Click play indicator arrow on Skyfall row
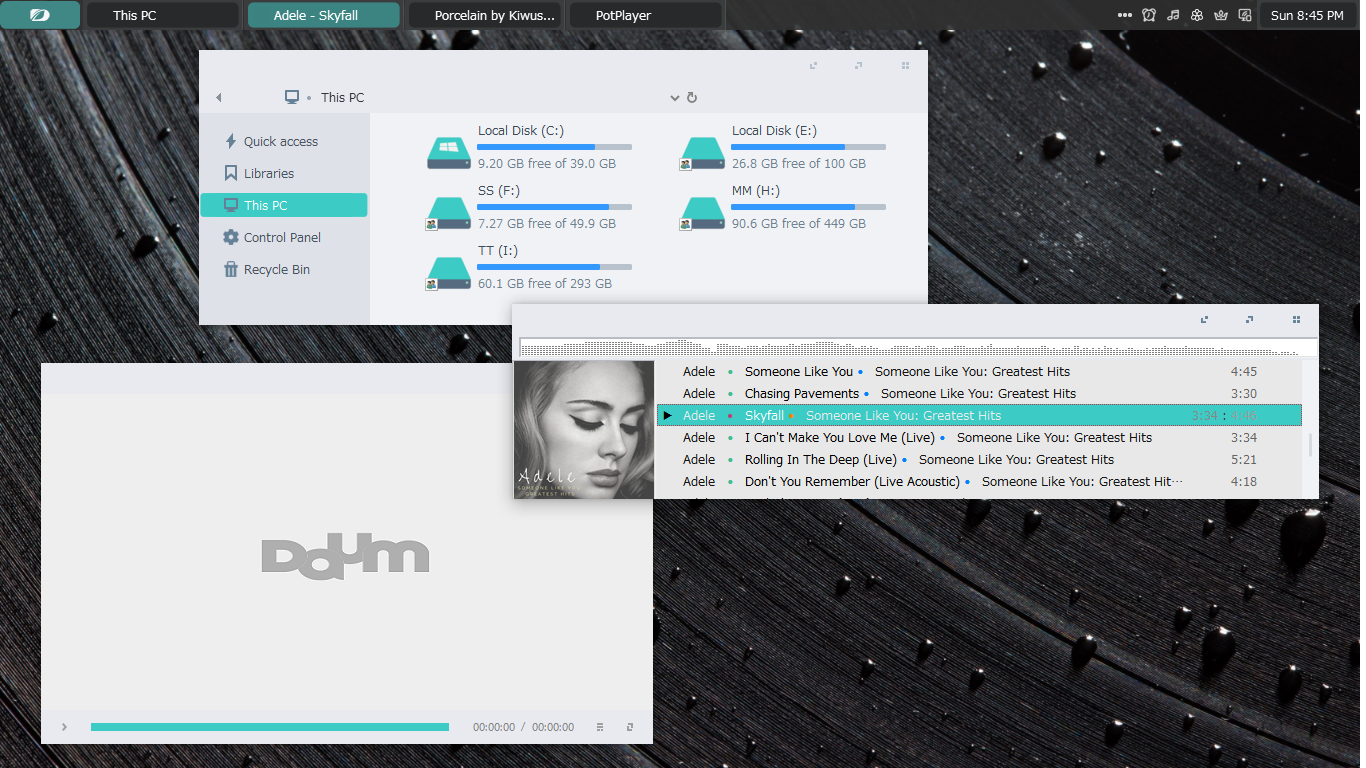 tap(667, 415)
